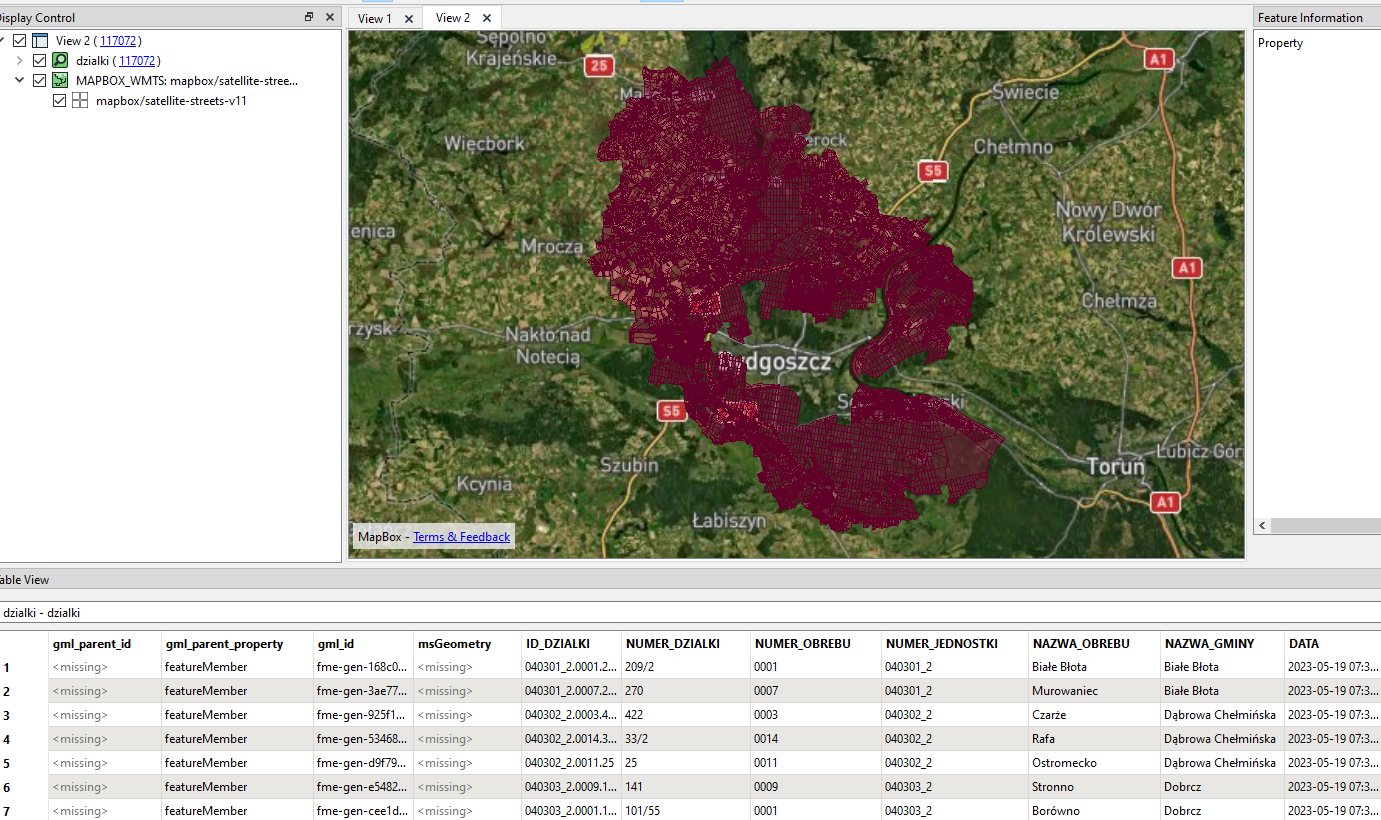The height and width of the screenshot is (820, 1381).
Task: Click the Ostromecko cell
Action: [x=1095, y=763]
